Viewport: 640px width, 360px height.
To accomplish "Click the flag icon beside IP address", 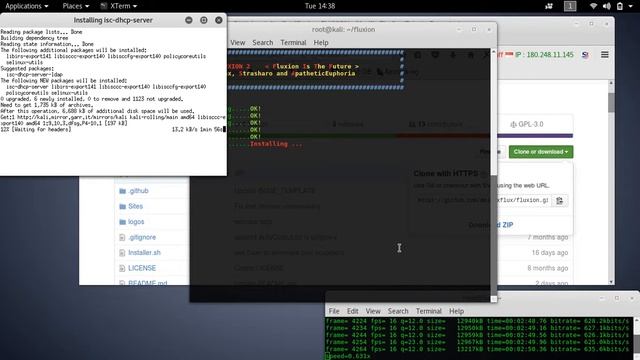I will point(509,54).
